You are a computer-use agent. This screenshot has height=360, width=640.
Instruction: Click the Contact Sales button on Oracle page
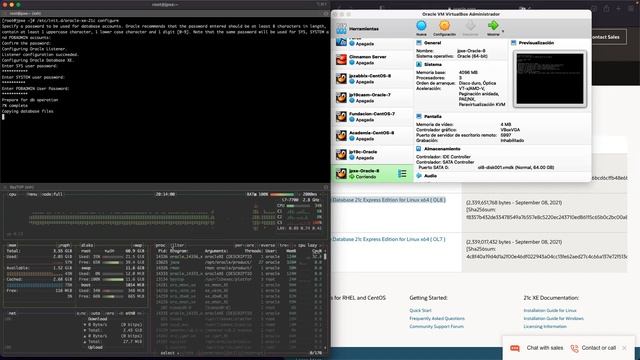(x=608, y=37)
